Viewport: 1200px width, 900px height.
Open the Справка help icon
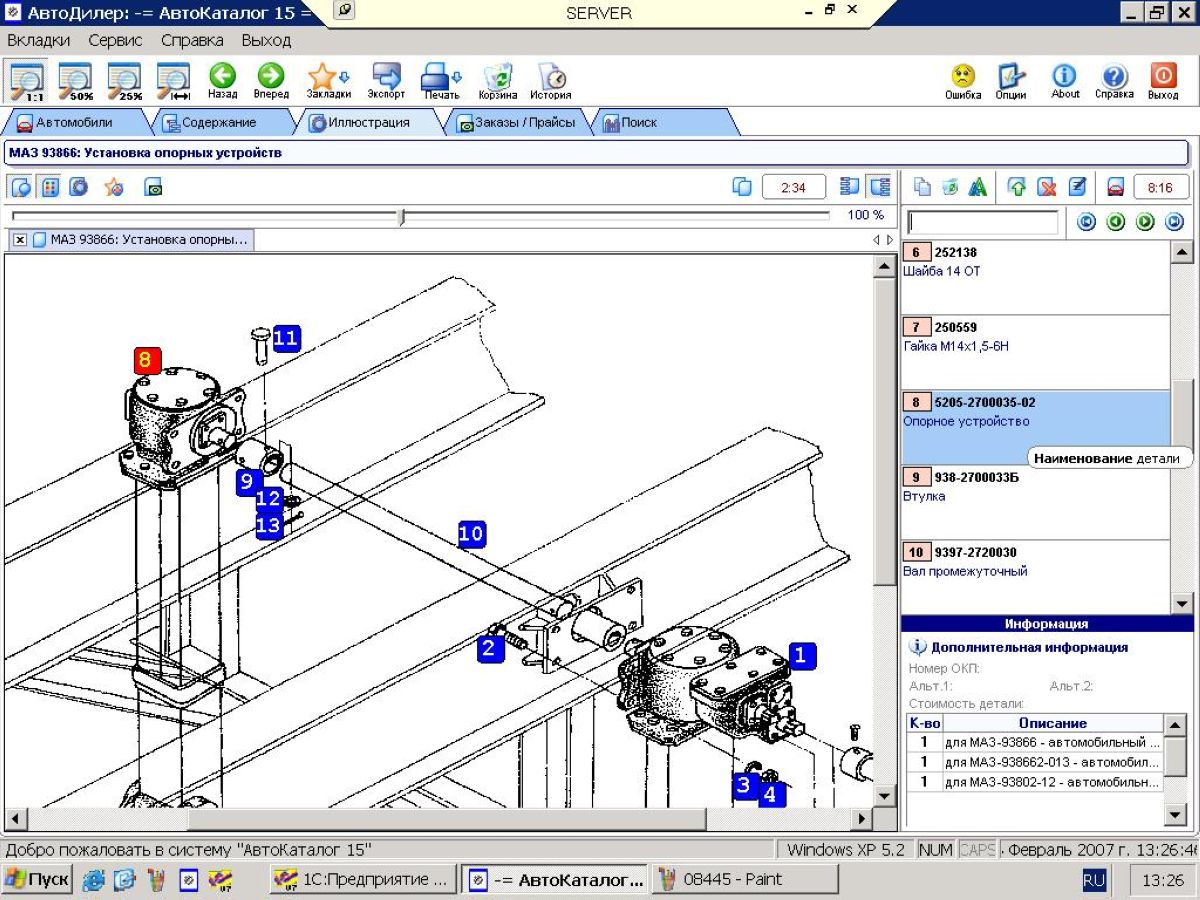tap(1114, 80)
